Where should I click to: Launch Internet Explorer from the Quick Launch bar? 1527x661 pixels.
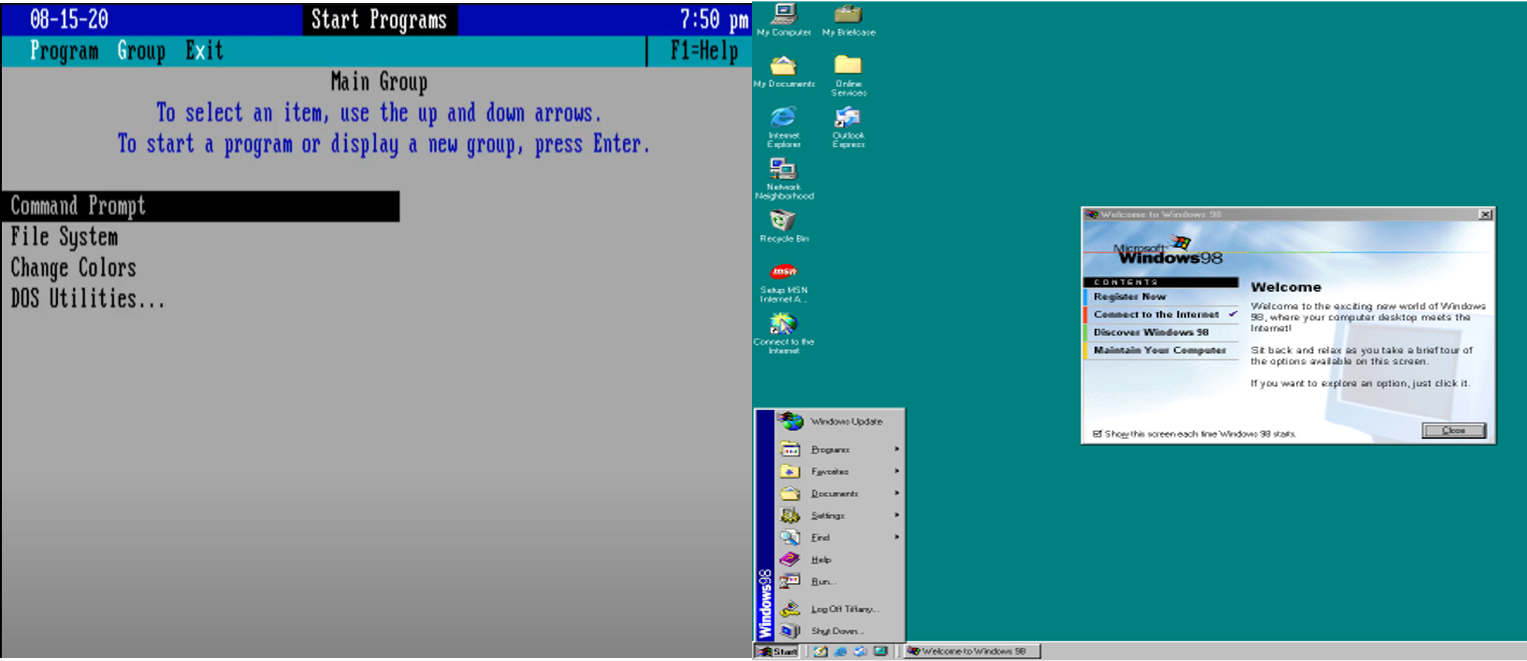(x=840, y=651)
